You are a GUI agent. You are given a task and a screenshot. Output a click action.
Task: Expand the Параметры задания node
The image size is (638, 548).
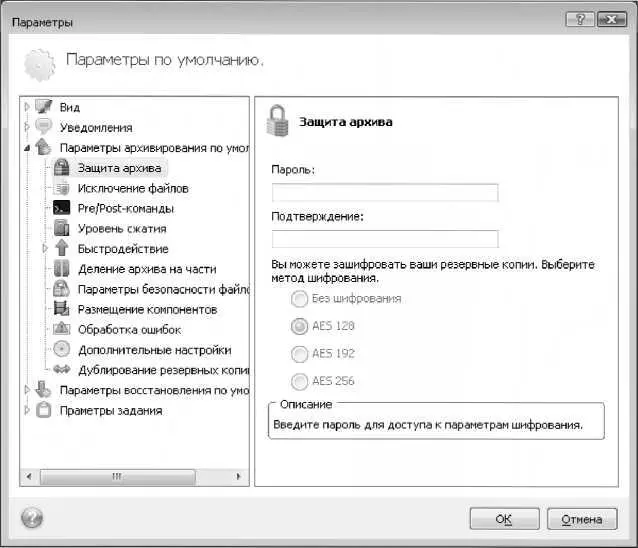pos(27,410)
